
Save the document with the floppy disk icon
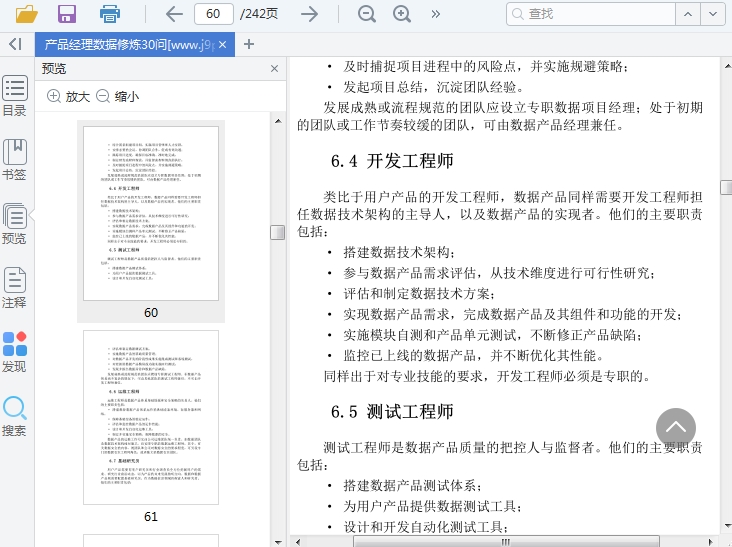tap(67, 14)
